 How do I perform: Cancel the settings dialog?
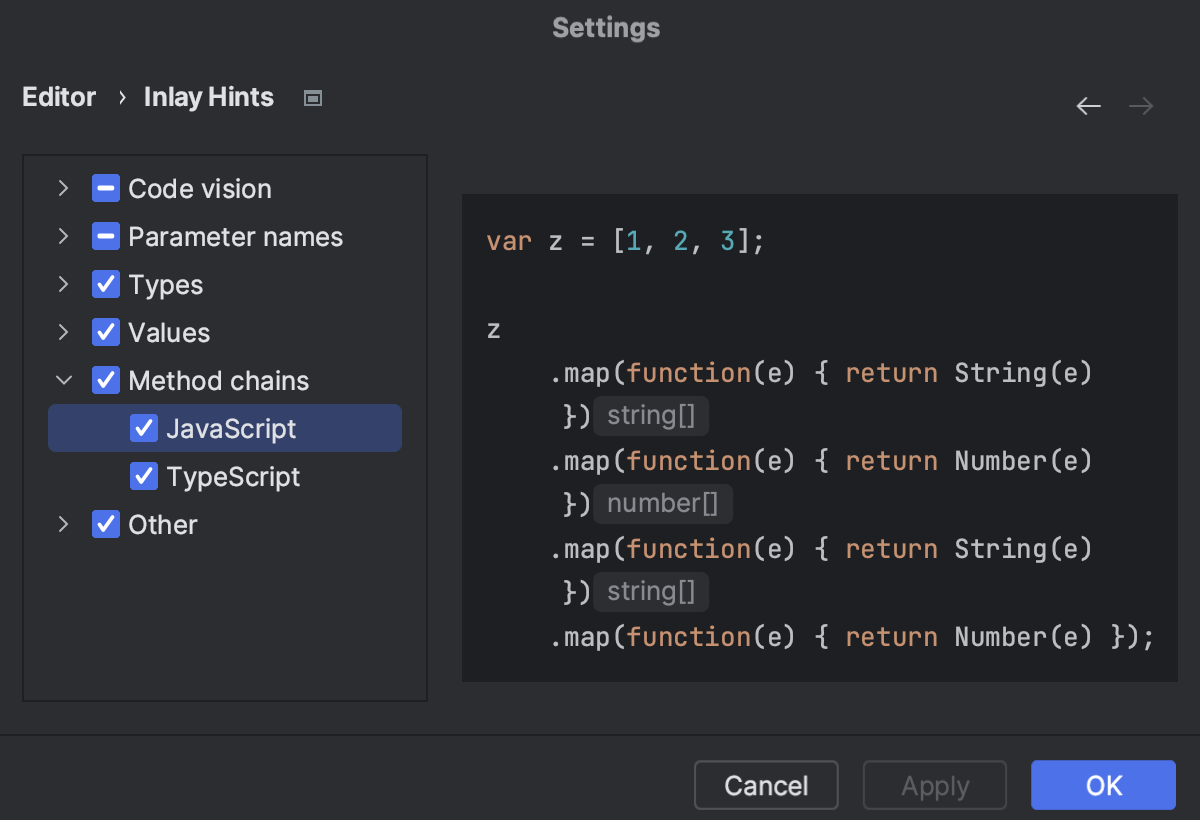tap(766, 785)
